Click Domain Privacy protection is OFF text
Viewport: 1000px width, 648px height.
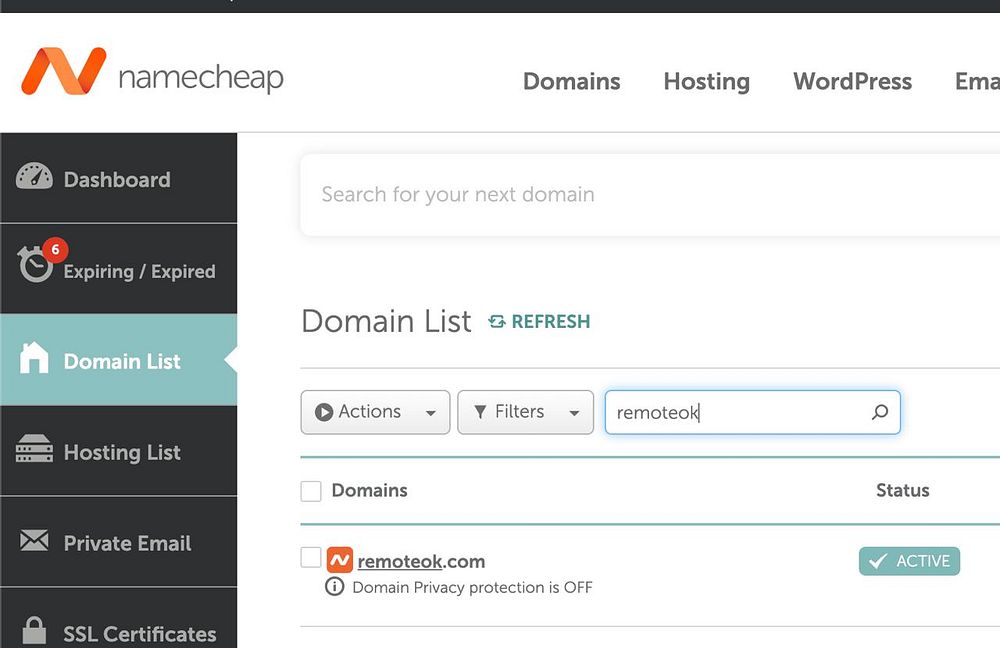tap(472, 587)
